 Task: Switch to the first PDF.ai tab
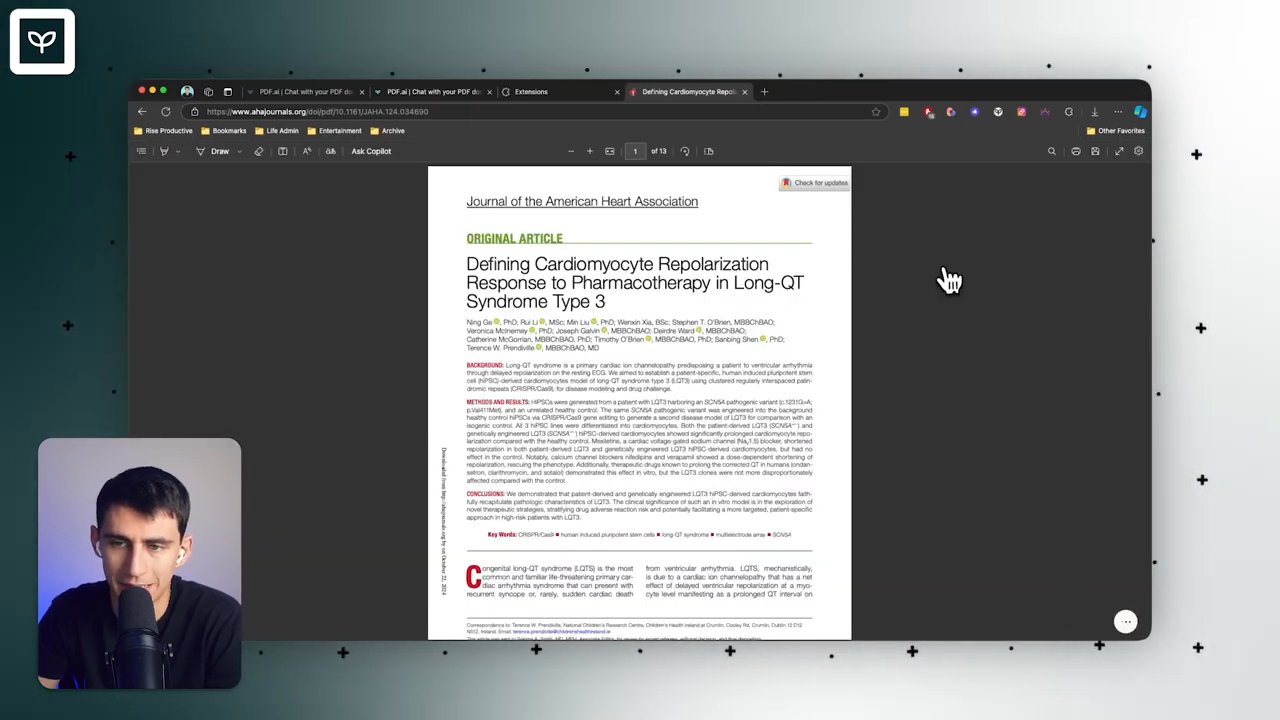(x=305, y=92)
